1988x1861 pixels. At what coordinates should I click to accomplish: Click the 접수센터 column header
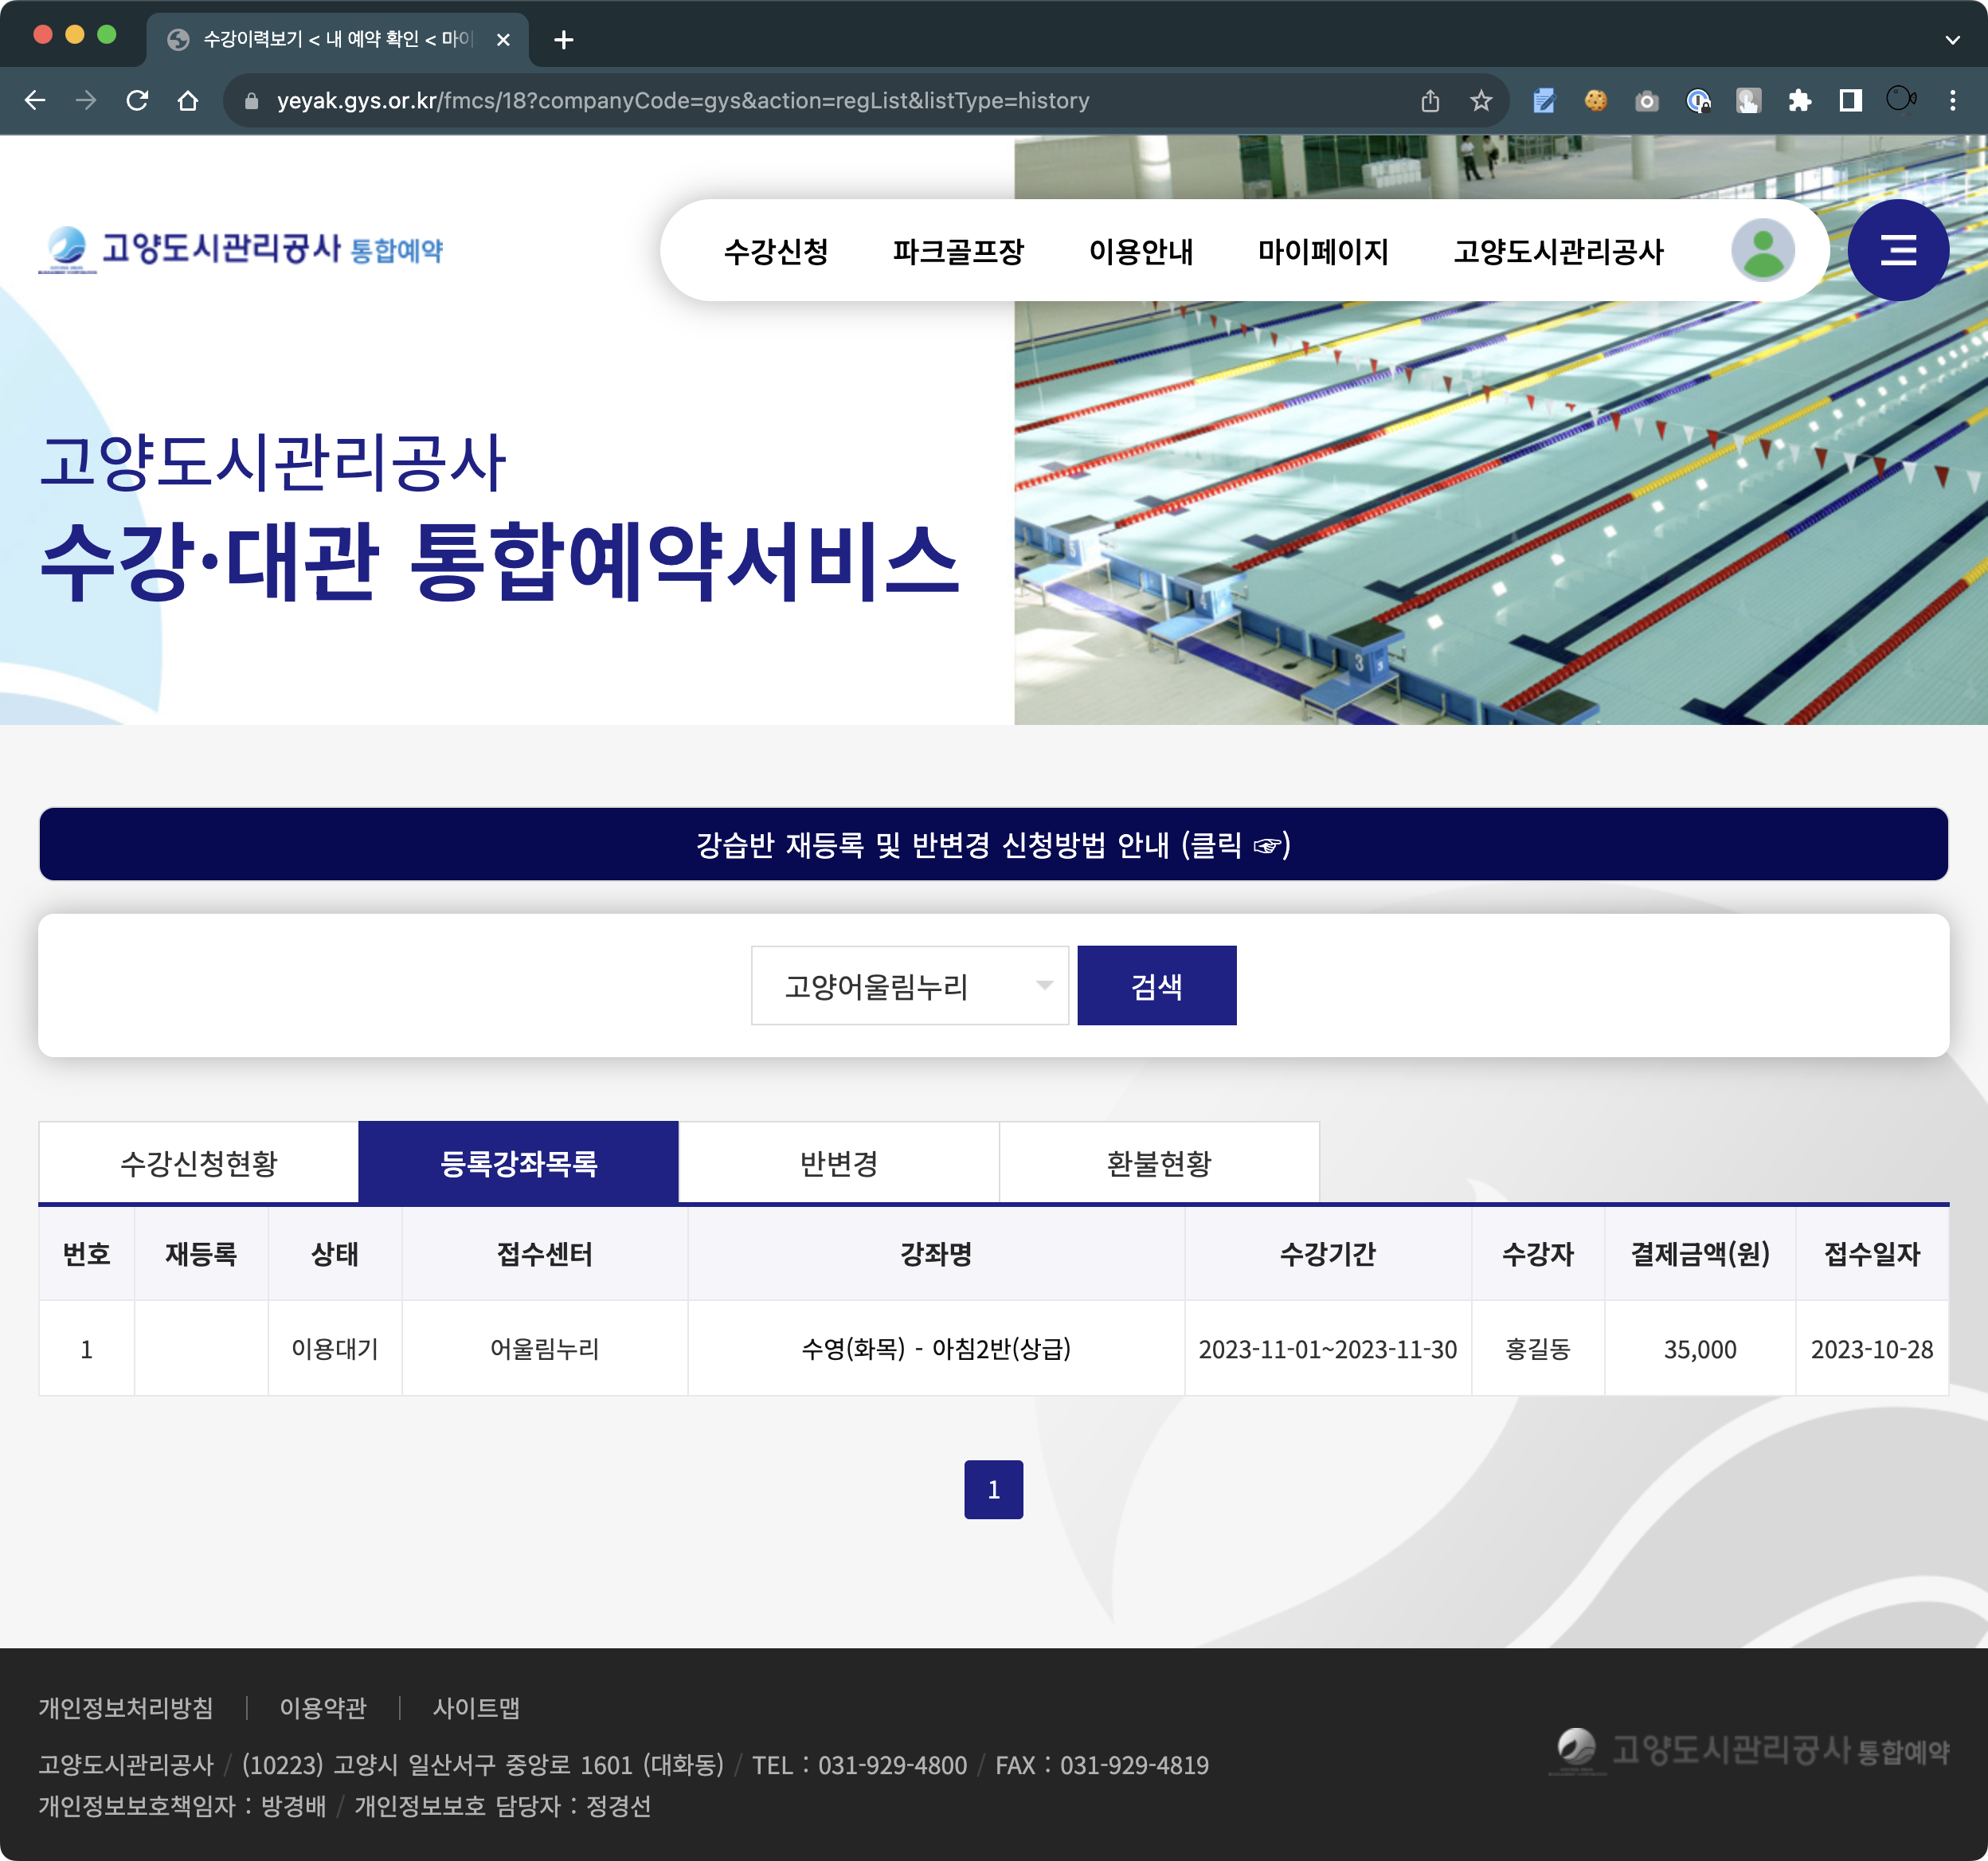tap(545, 1253)
